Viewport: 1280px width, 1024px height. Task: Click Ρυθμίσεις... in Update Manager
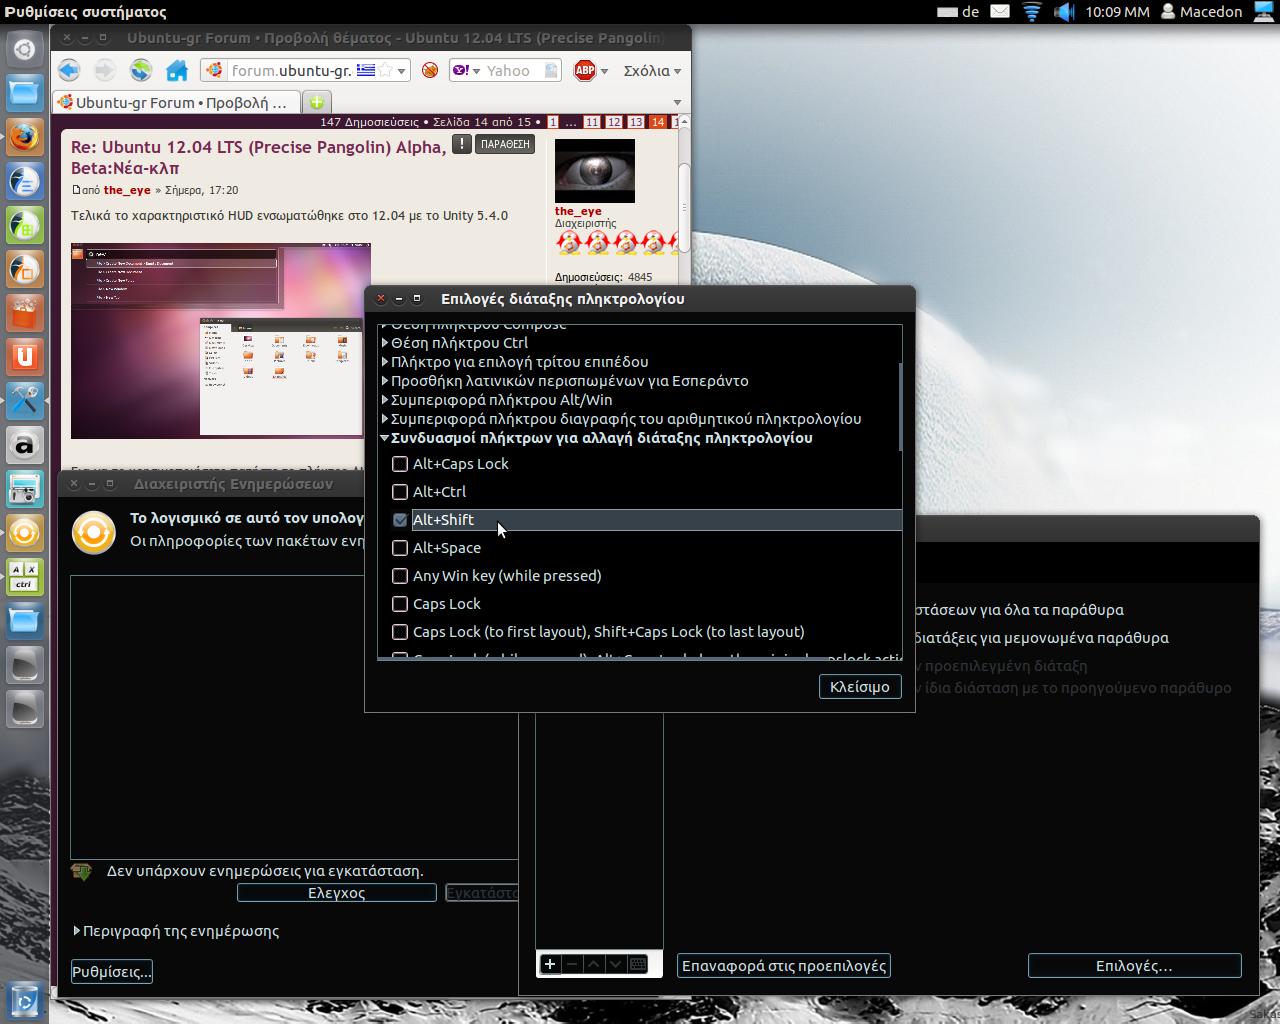coord(112,972)
